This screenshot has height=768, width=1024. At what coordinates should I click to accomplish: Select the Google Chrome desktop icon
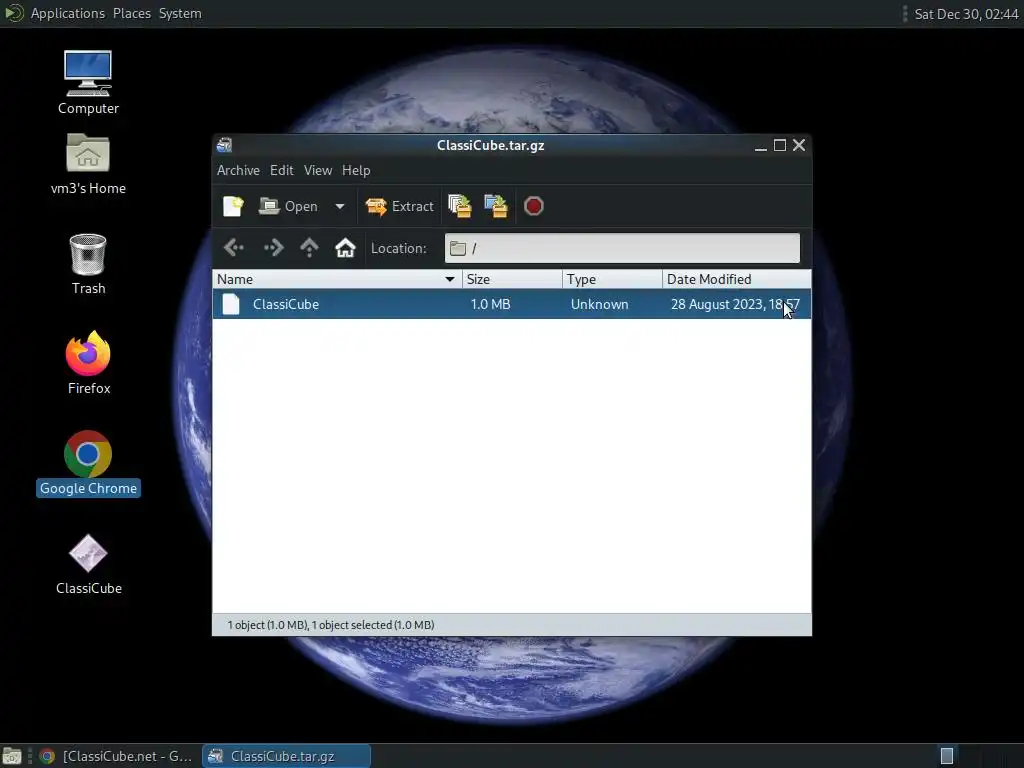coord(88,463)
